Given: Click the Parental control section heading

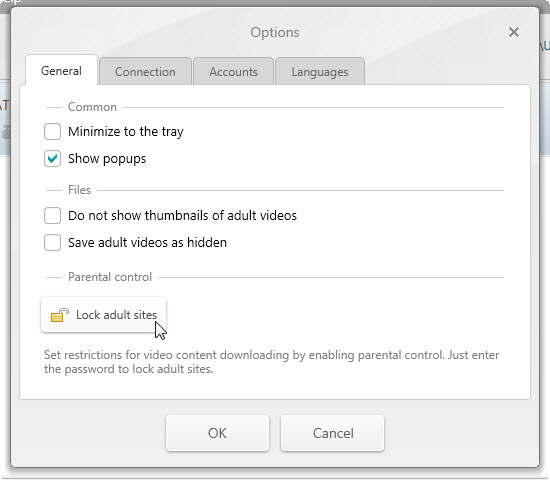Looking at the screenshot, I should click(110, 277).
